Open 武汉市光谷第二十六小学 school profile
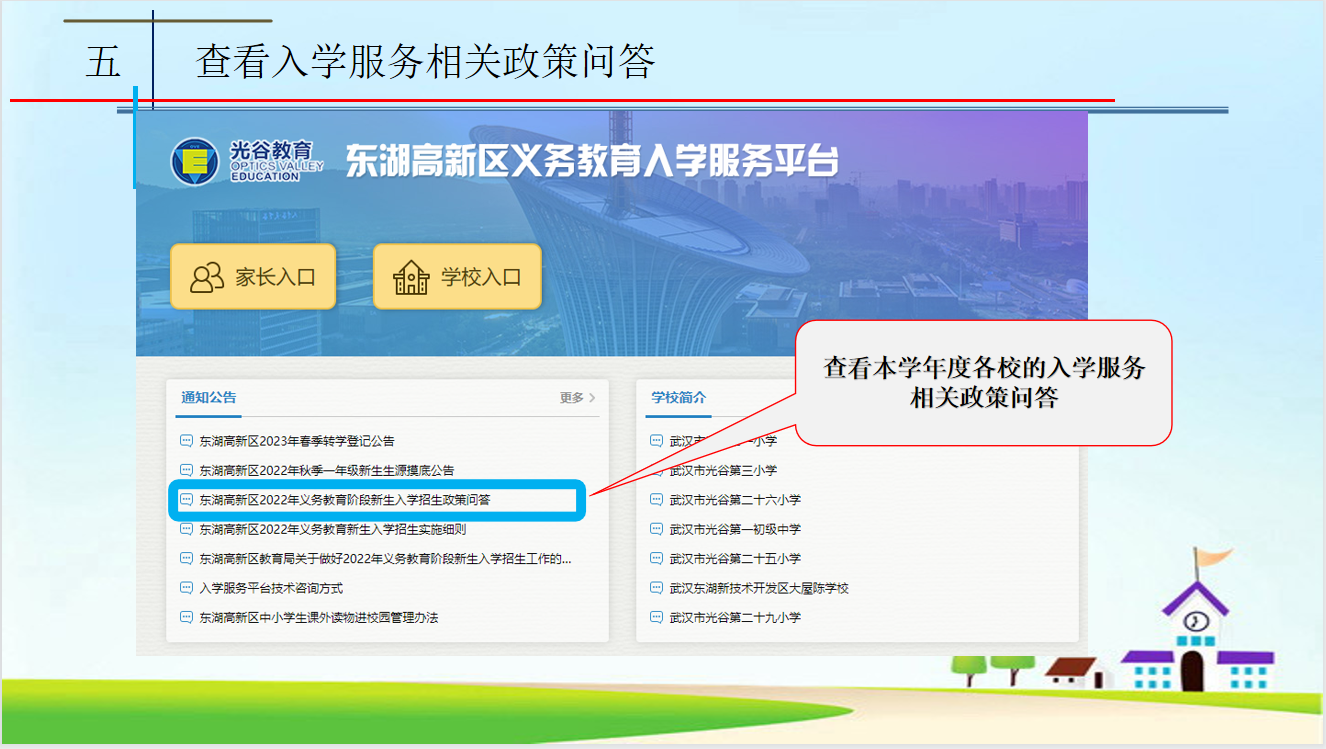1326x749 pixels. pos(735,500)
